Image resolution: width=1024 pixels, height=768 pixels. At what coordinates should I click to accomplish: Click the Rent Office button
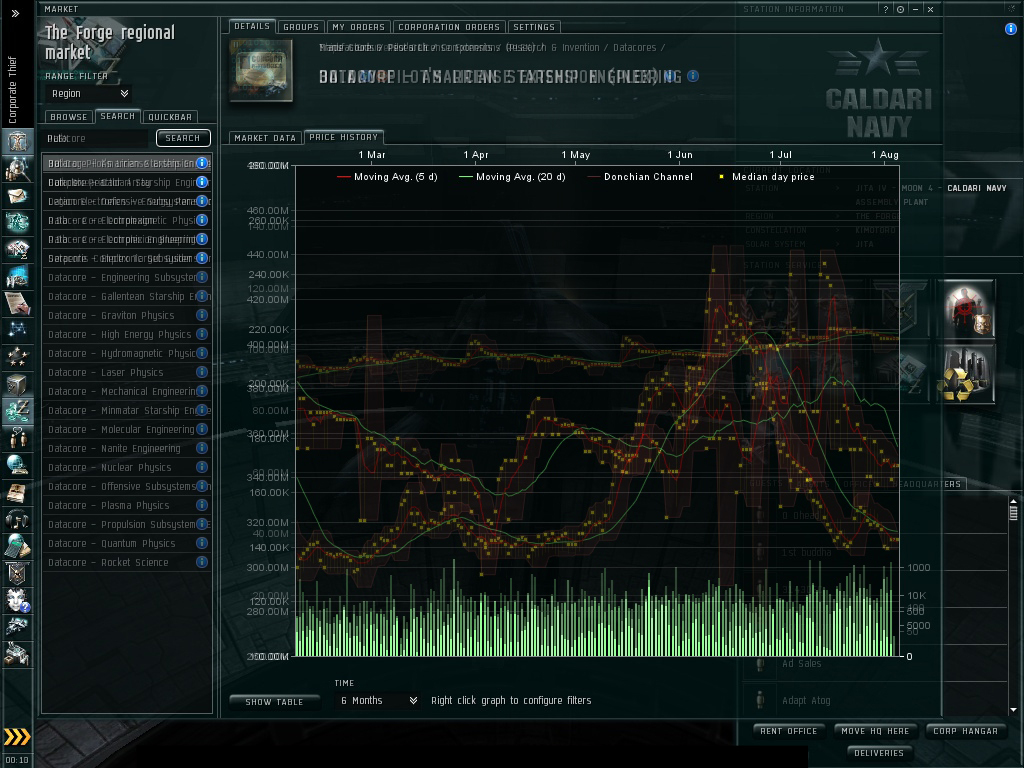pyautogui.click(x=789, y=731)
